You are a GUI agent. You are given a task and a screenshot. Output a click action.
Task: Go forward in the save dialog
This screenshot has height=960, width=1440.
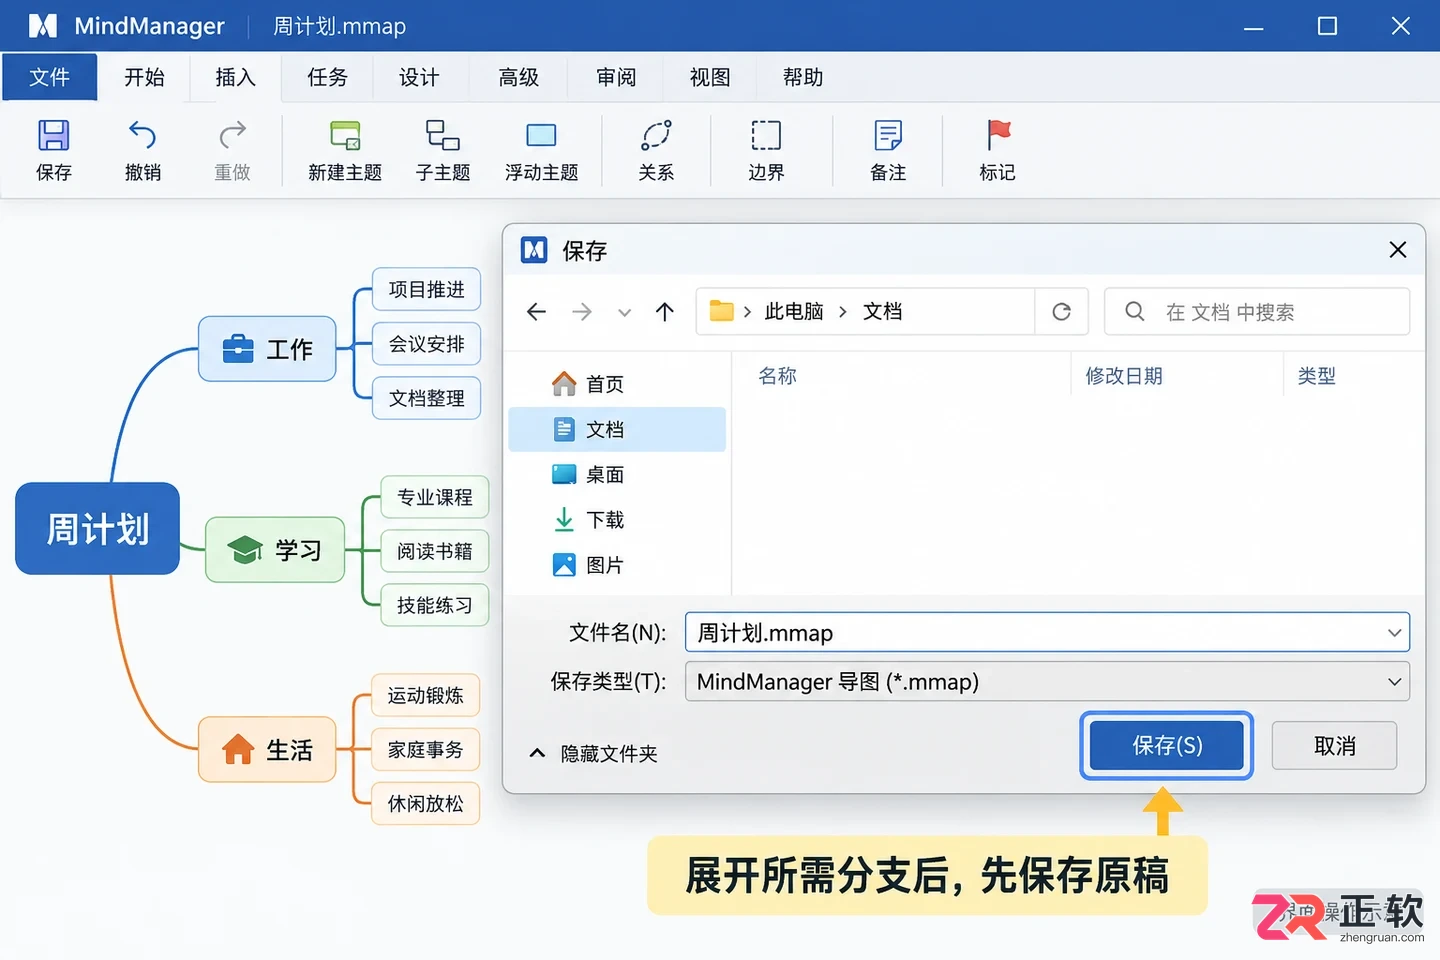(582, 312)
